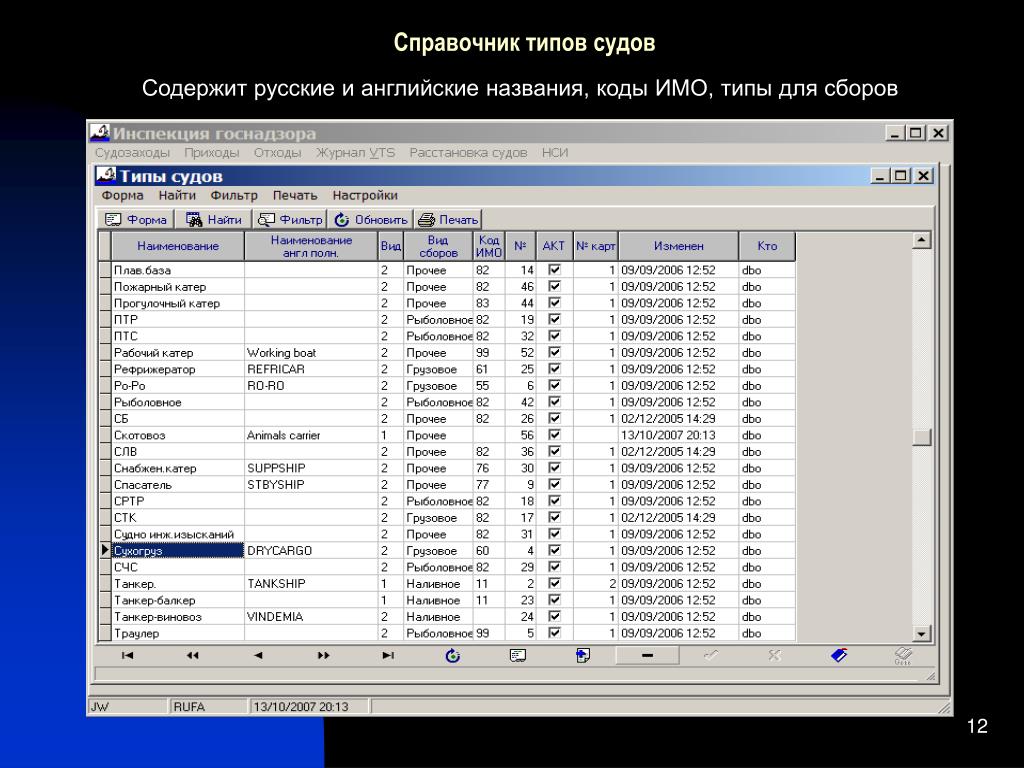Click the Изменен column header
This screenshot has height=768, width=1024.
[679, 246]
